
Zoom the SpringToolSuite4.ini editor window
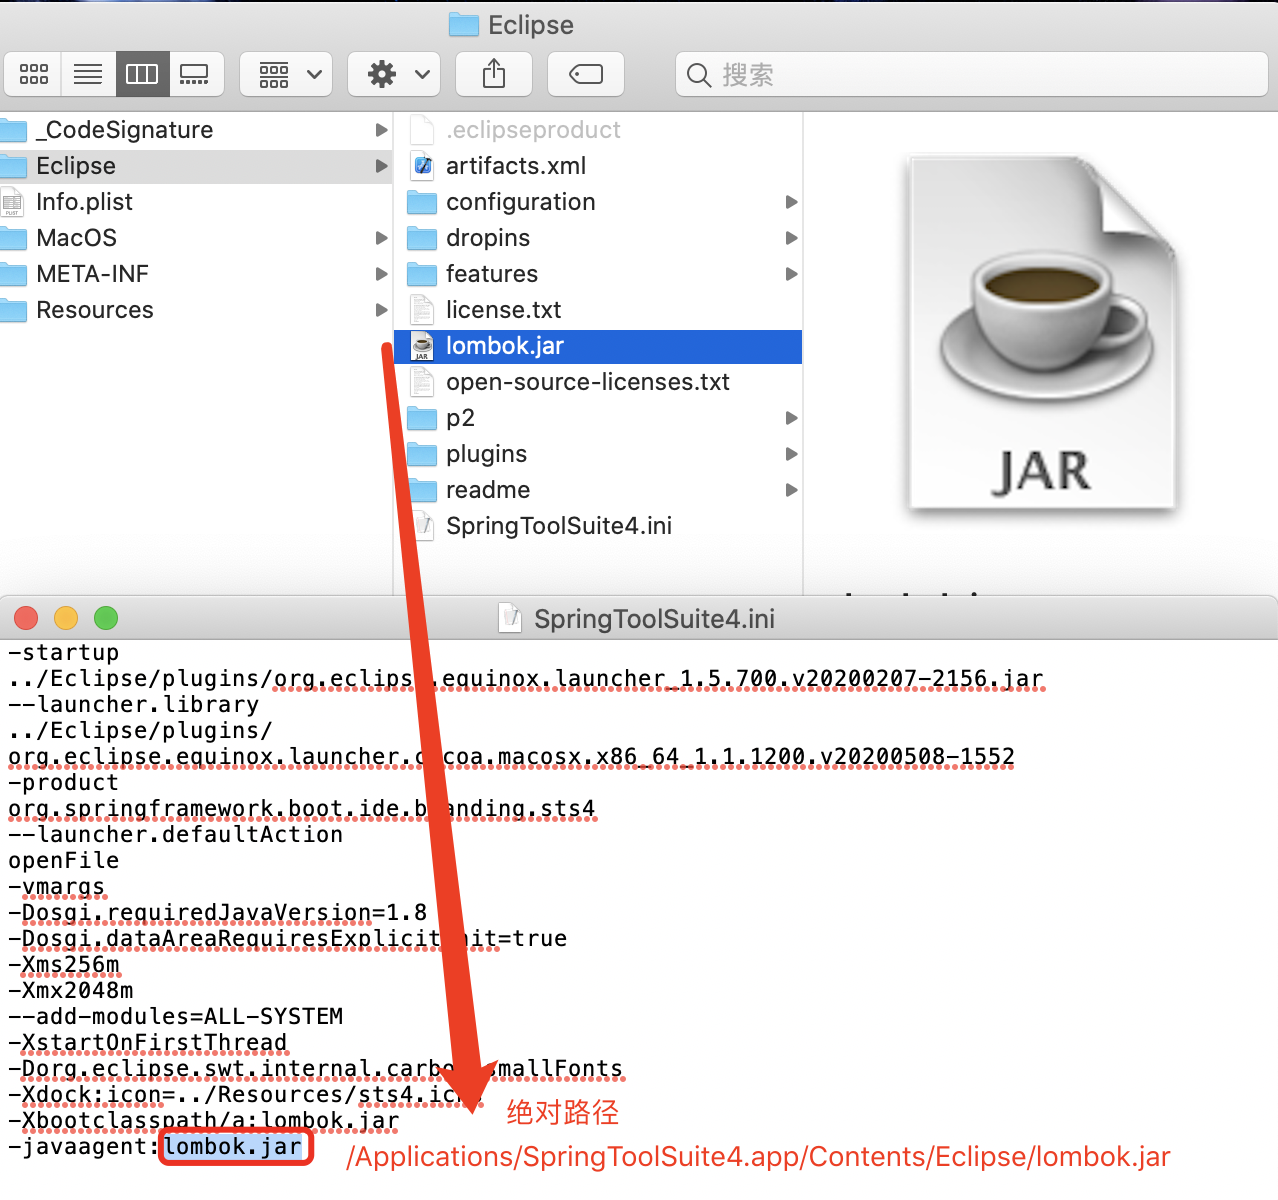(106, 618)
